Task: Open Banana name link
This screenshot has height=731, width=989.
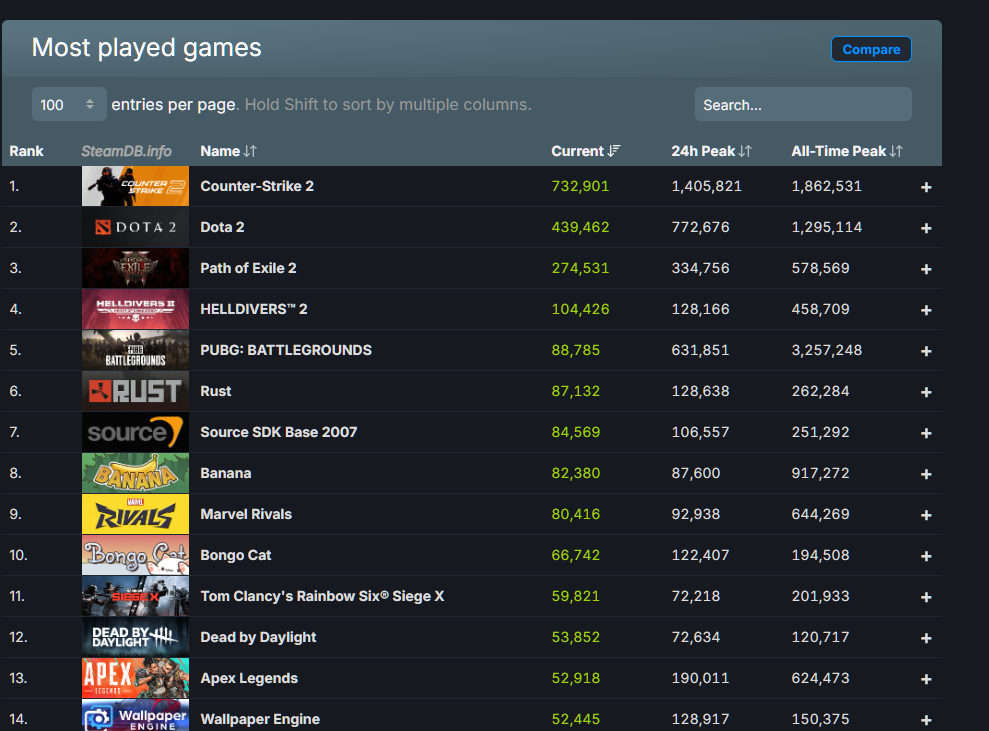Action: click(226, 473)
